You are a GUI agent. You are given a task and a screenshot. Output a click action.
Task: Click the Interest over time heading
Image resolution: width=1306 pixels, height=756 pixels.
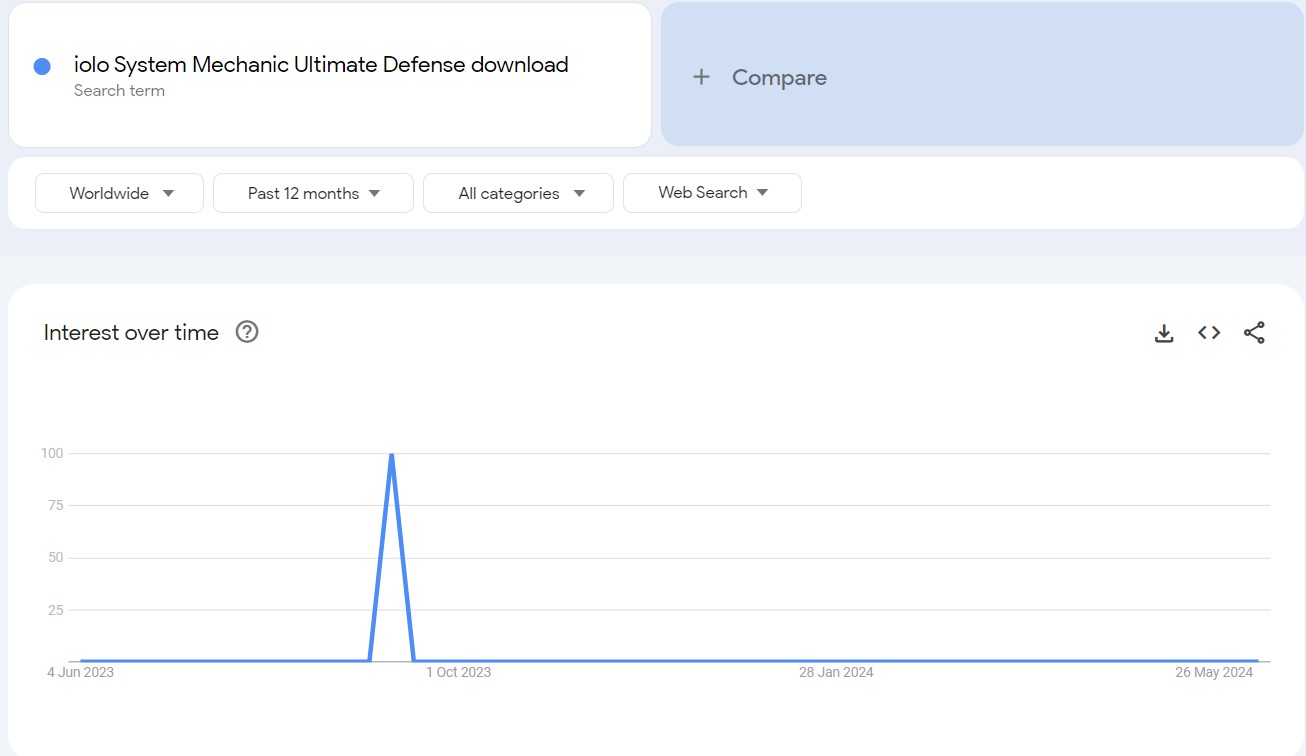[x=131, y=333]
